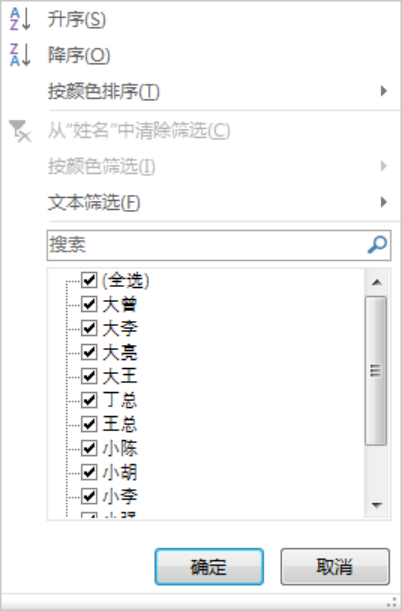Click the scrollbar down arrow

[x=376, y=505]
